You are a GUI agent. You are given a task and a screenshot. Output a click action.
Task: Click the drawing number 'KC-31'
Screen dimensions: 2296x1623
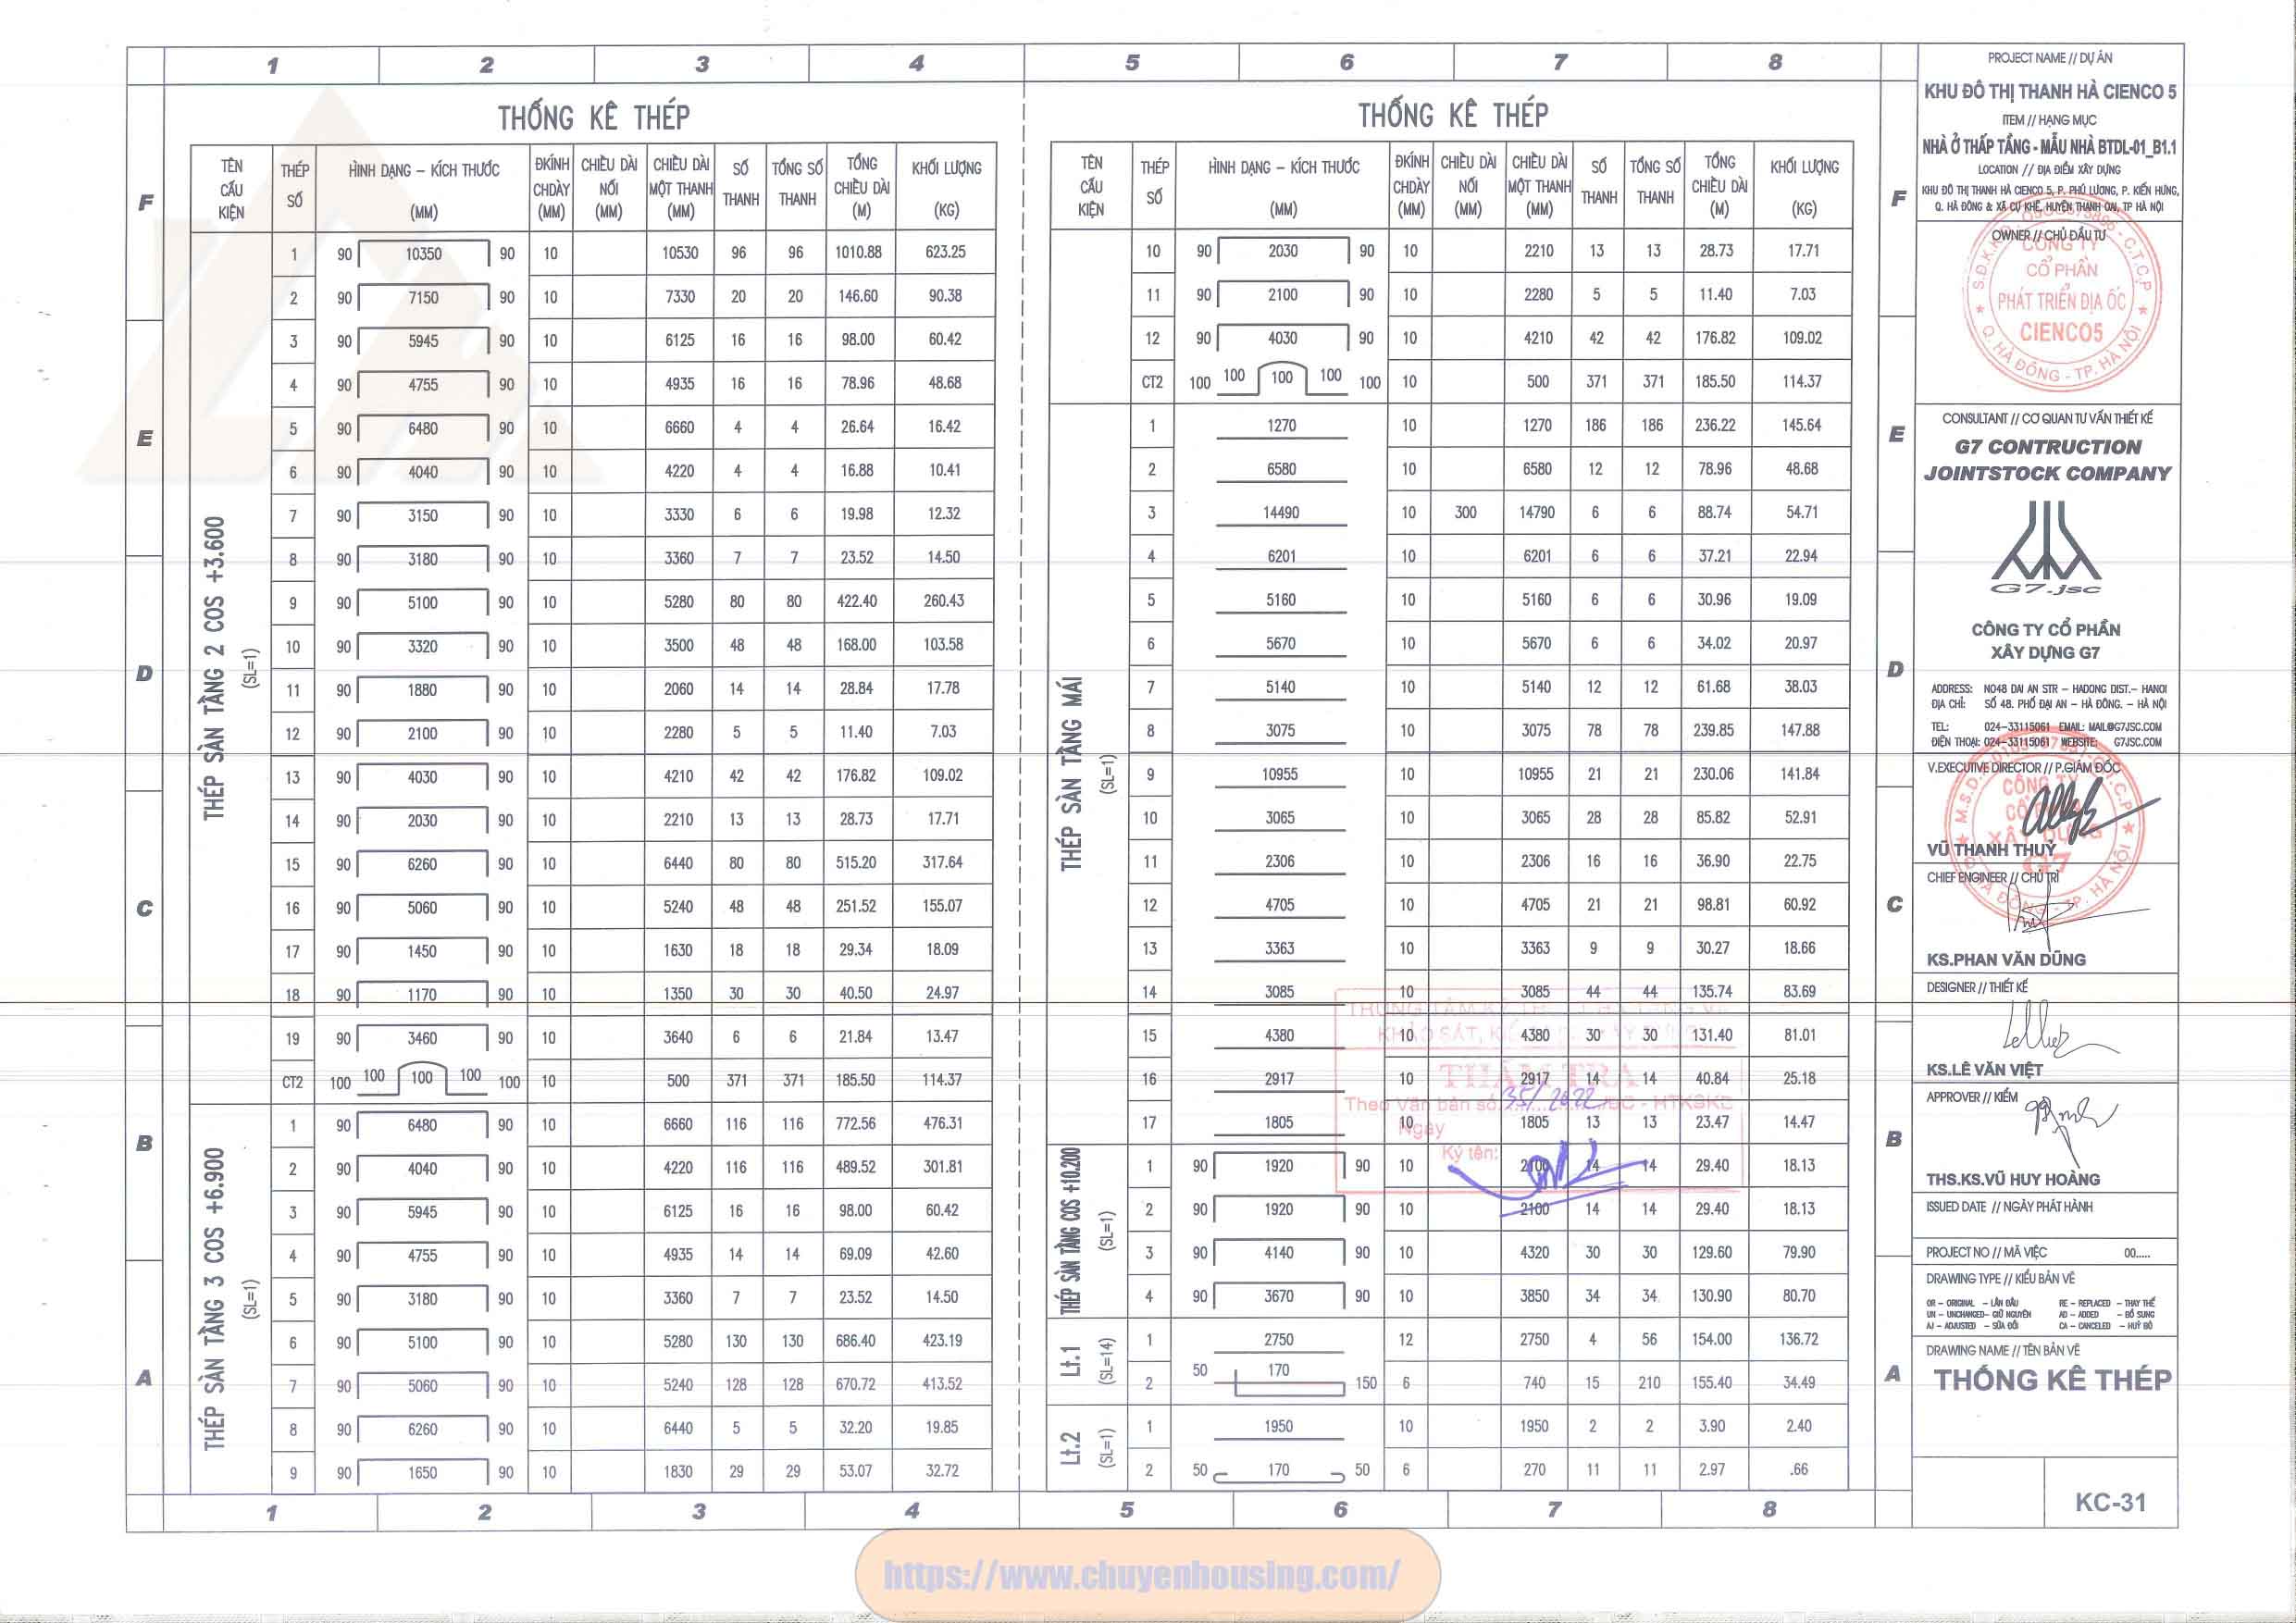(x=2110, y=1503)
